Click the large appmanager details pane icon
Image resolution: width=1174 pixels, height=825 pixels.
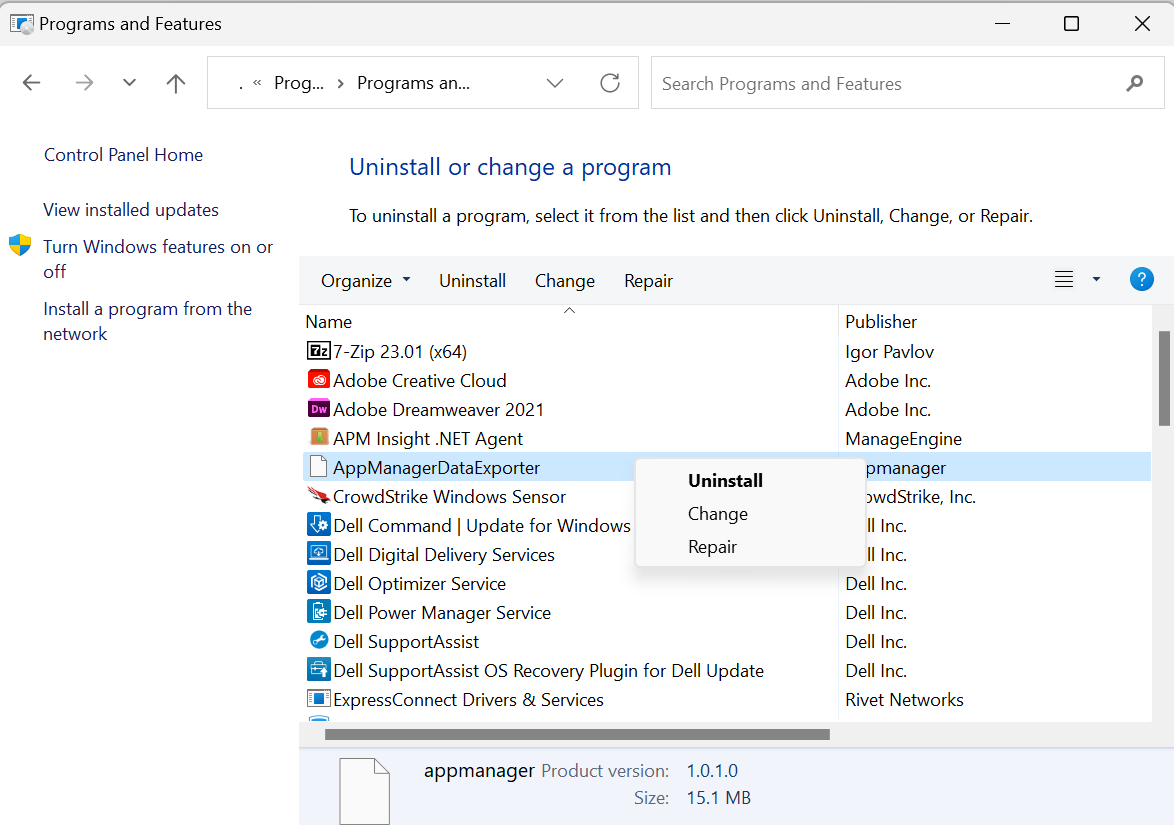click(365, 791)
